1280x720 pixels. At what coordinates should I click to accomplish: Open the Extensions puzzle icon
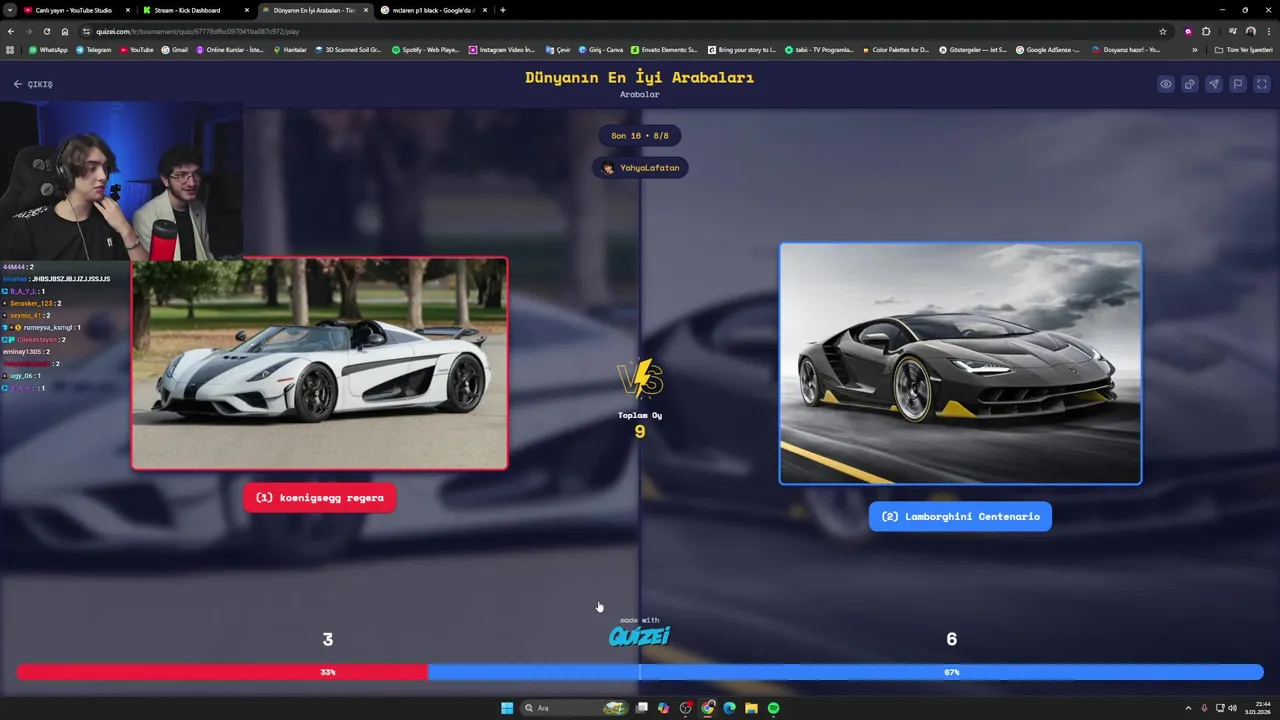(1206, 31)
